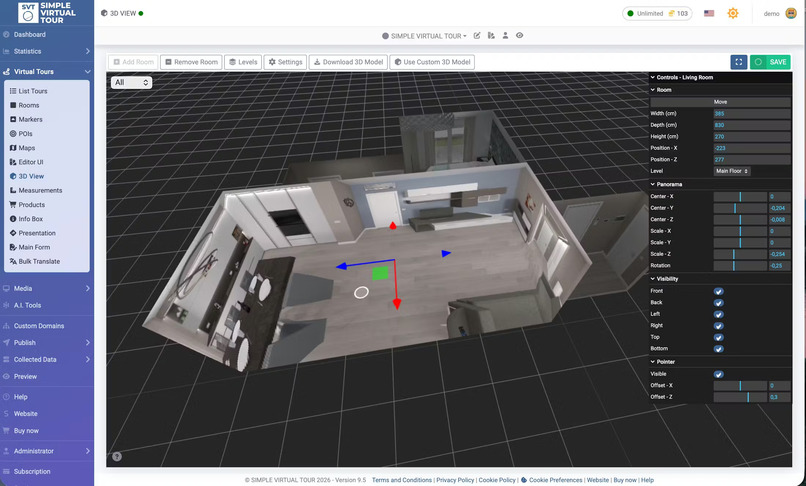Open List Tours in the sidebar

coord(33,91)
